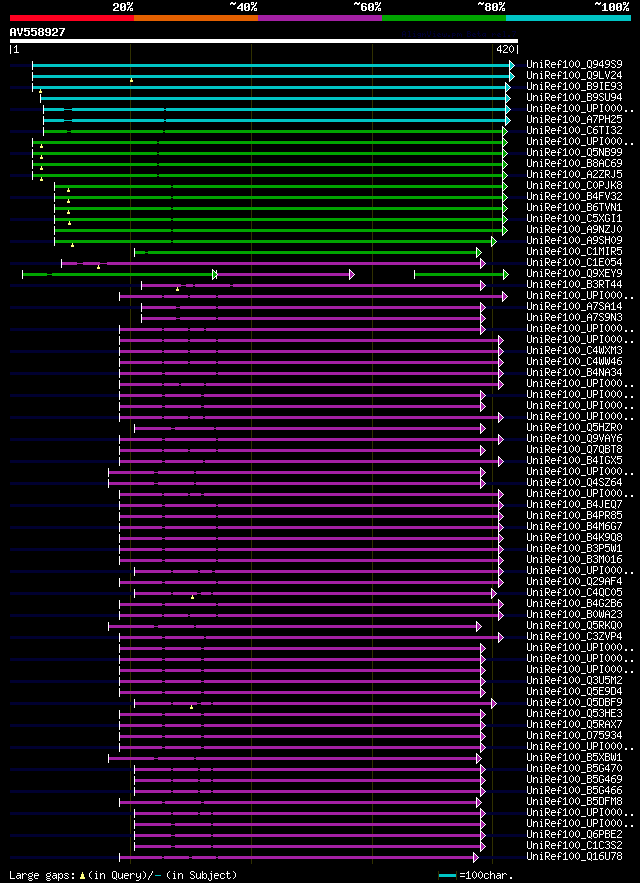Select the UniRef100_Q3U5M2 label

click(x=574, y=680)
